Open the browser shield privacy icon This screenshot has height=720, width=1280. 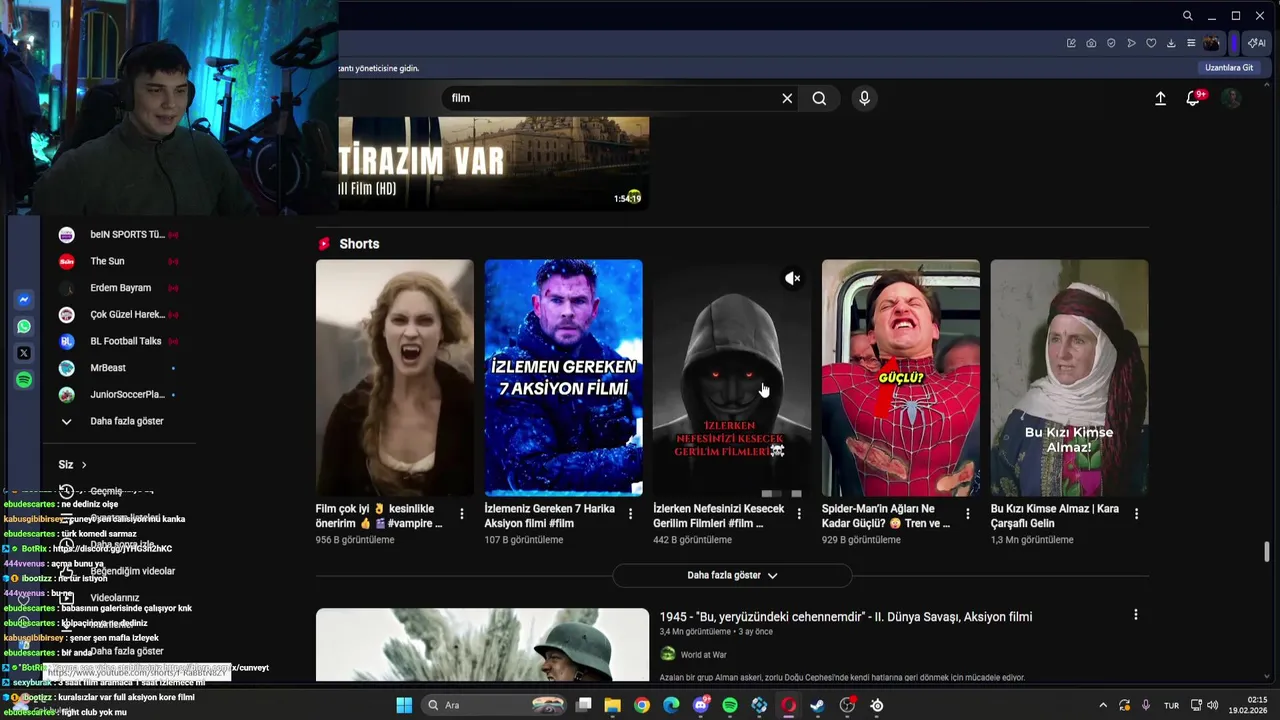(x=1111, y=43)
